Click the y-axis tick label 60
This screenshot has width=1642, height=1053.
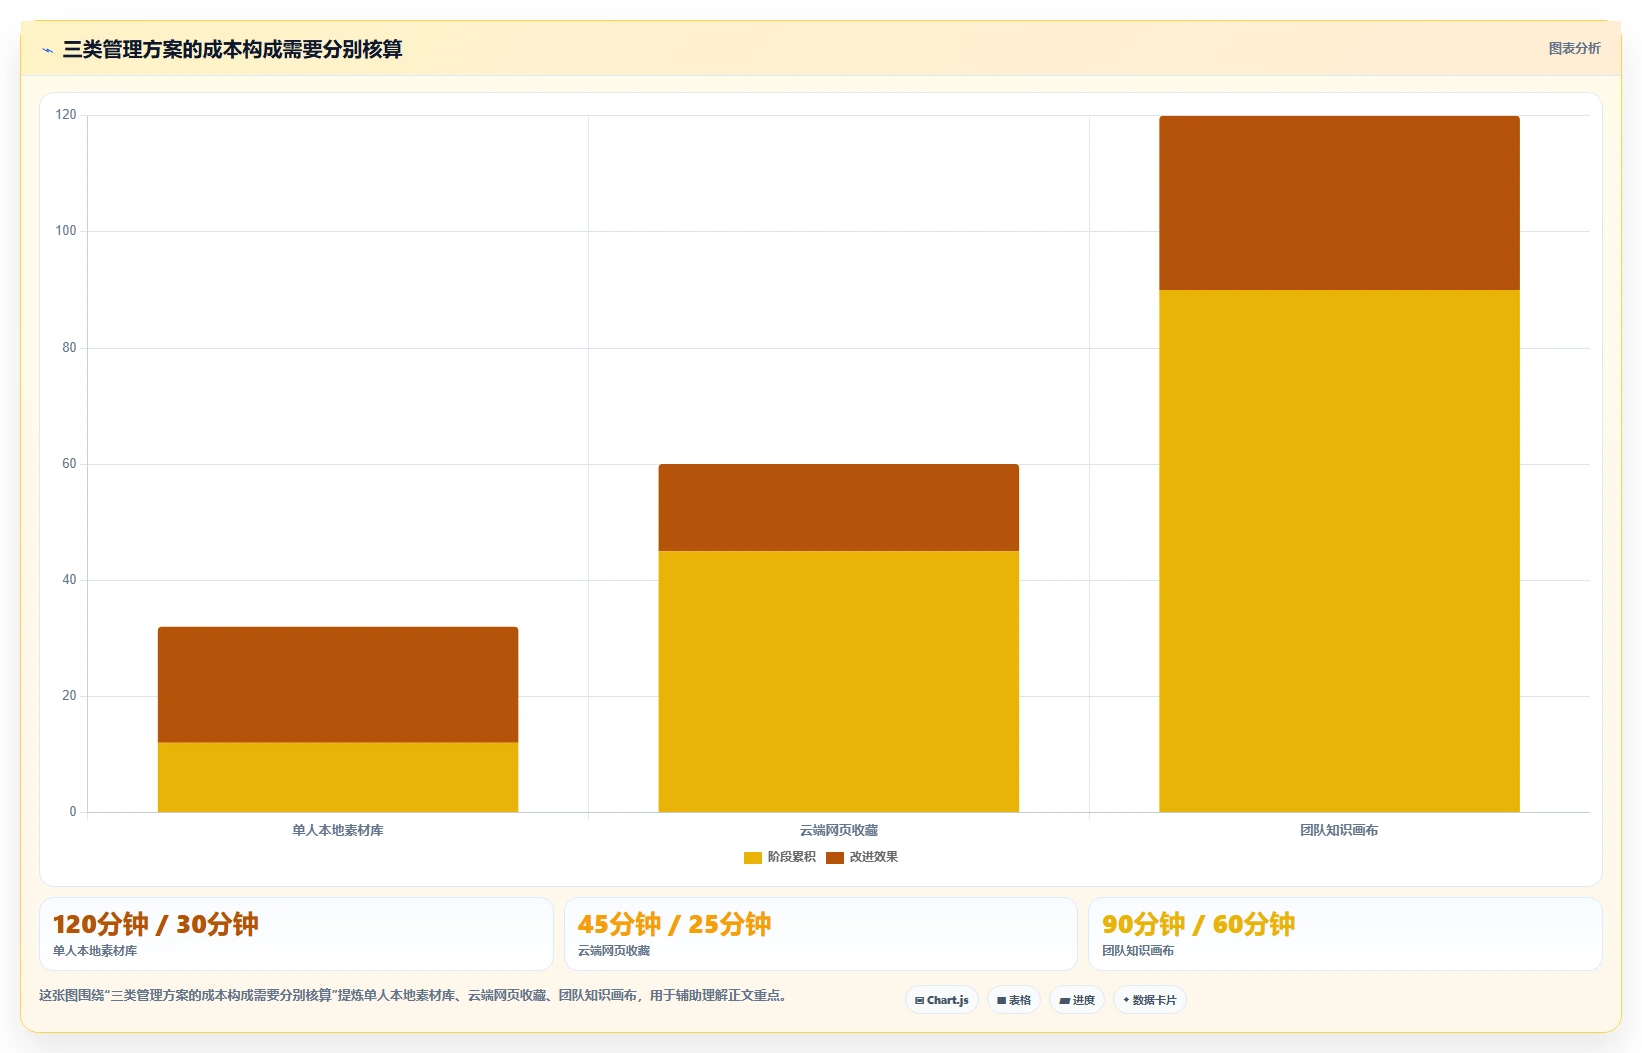(69, 464)
